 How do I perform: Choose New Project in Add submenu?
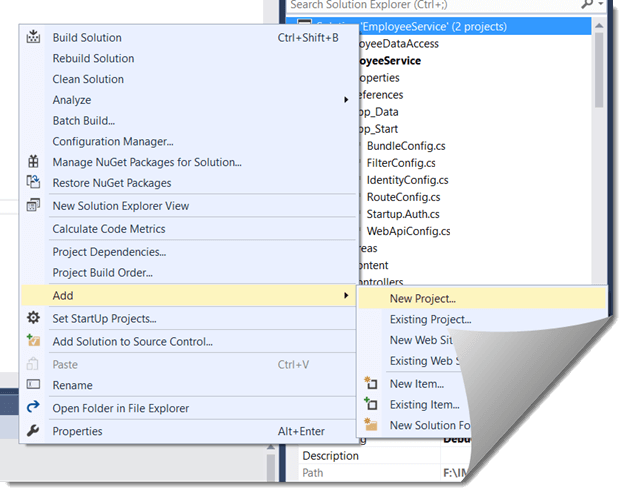pos(482,298)
